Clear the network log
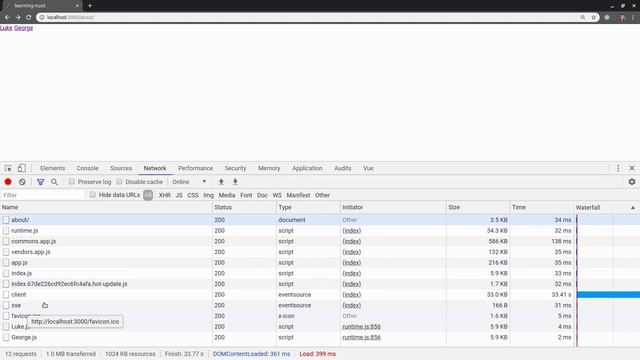The height and width of the screenshot is (360, 640). (x=22, y=182)
